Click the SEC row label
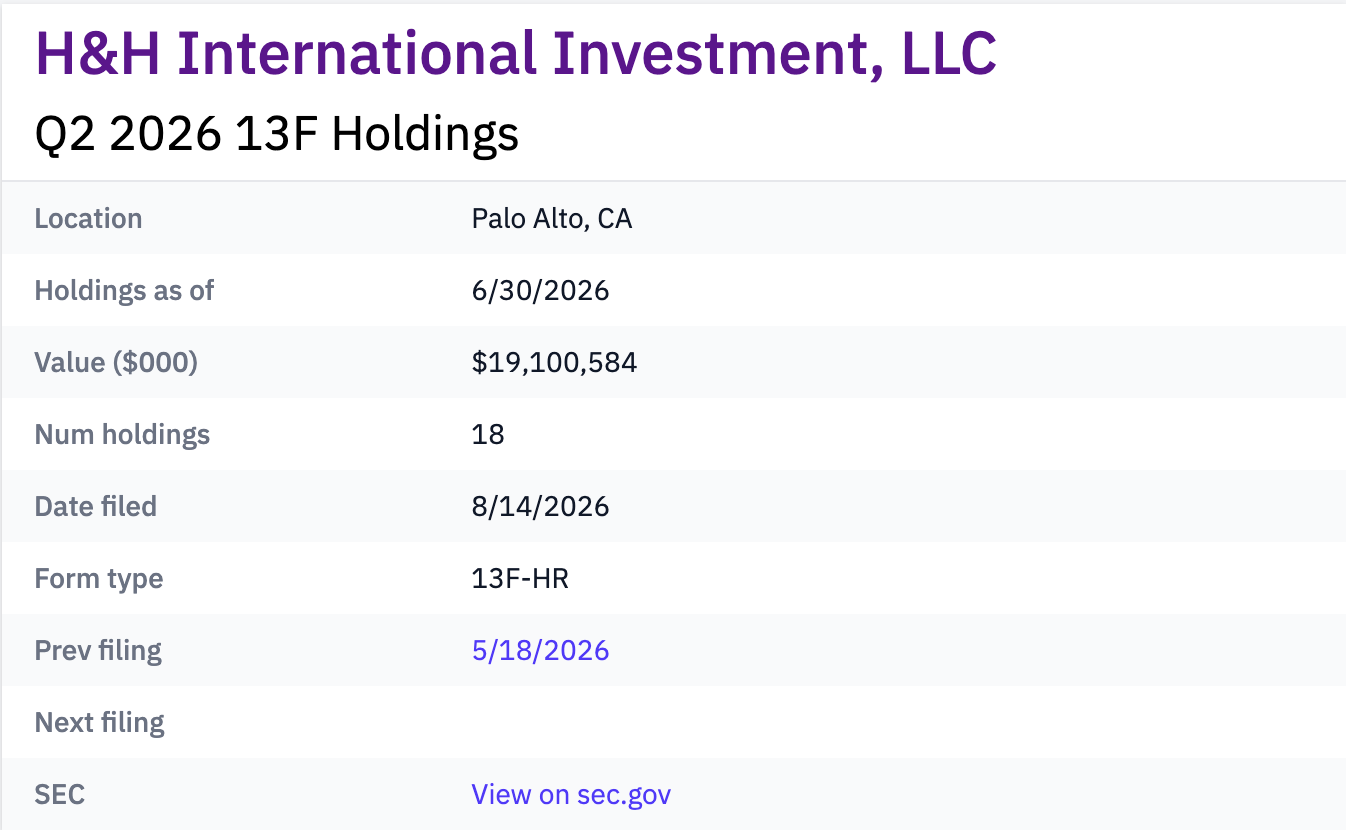Image resolution: width=1346 pixels, height=830 pixels. (60, 794)
